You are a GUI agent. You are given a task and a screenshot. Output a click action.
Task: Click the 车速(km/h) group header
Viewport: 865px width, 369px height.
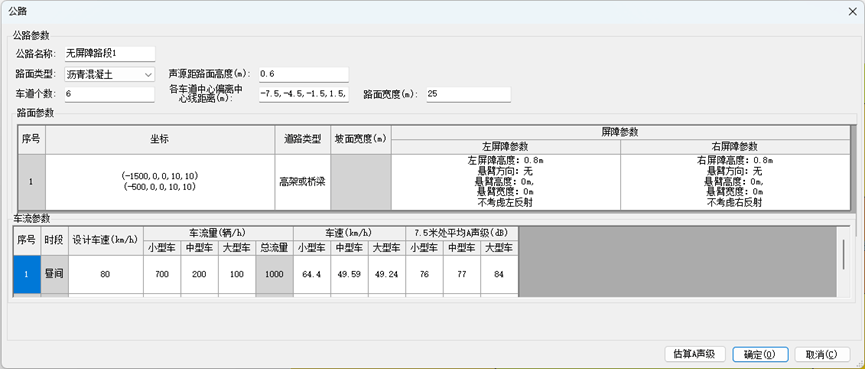pos(350,233)
